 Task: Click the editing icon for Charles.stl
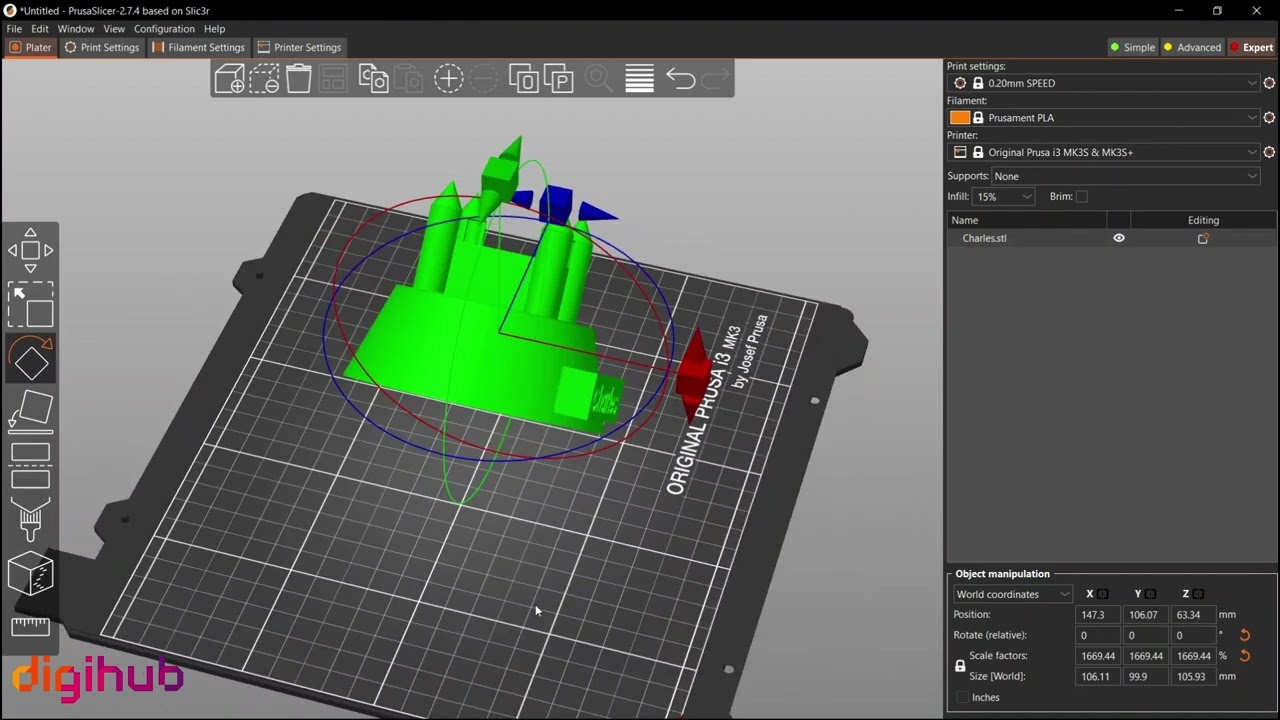(x=1203, y=238)
